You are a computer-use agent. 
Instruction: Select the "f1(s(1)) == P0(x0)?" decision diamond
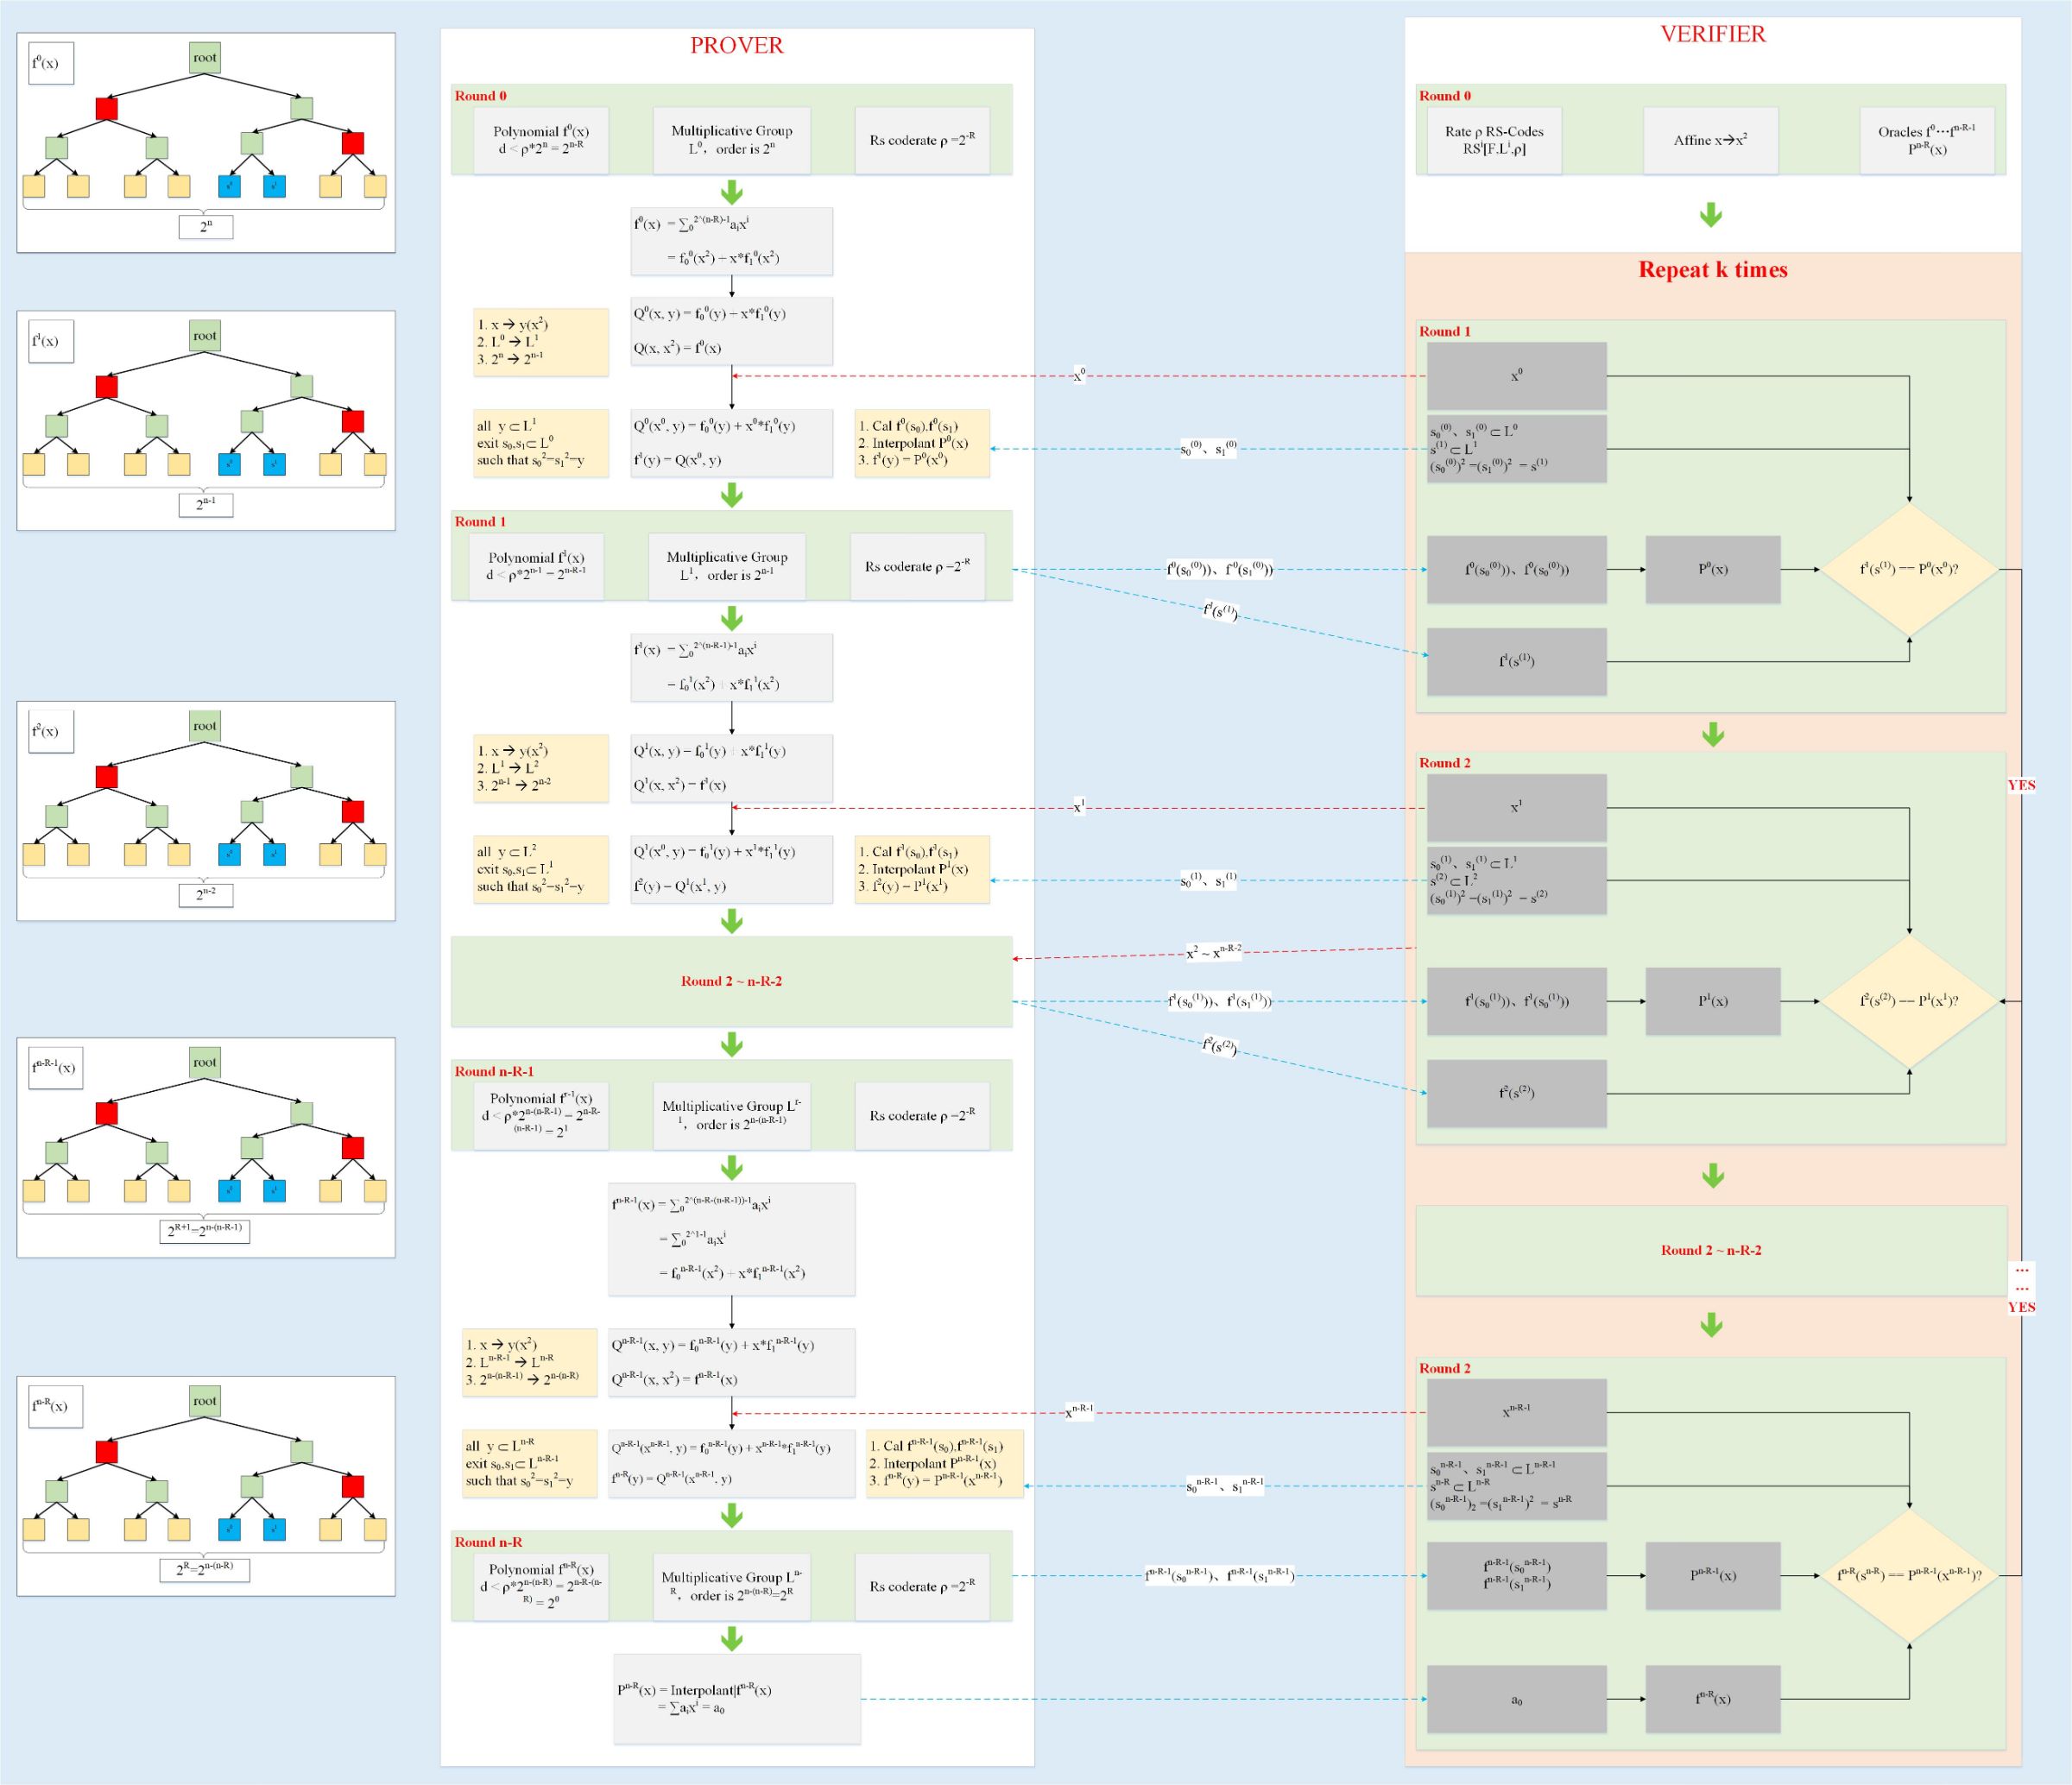(1909, 569)
